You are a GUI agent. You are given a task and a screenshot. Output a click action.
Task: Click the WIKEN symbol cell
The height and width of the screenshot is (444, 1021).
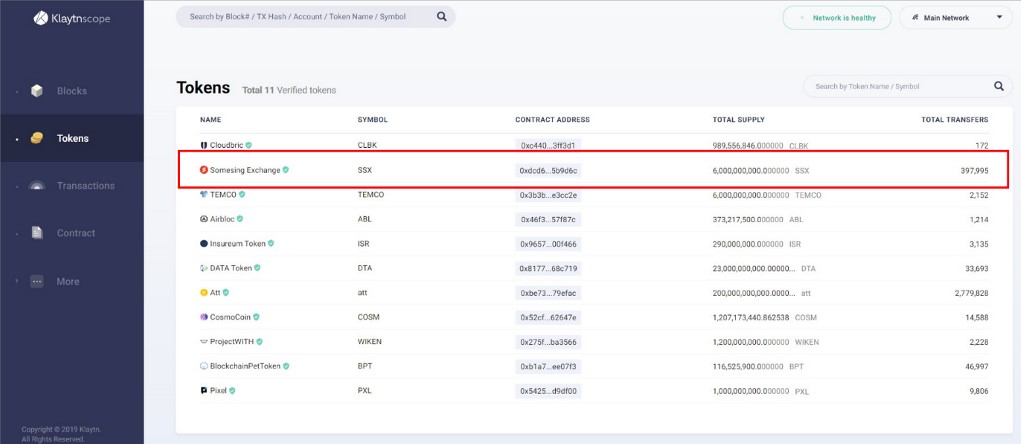pos(369,342)
